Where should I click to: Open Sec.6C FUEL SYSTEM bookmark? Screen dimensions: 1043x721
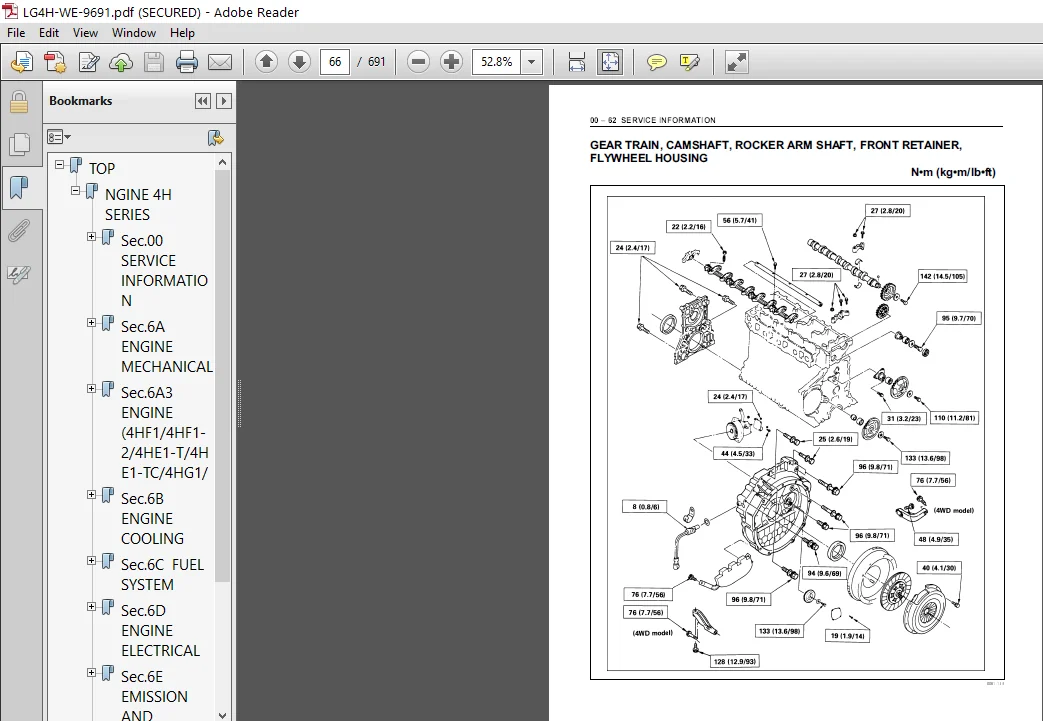(x=162, y=575)
